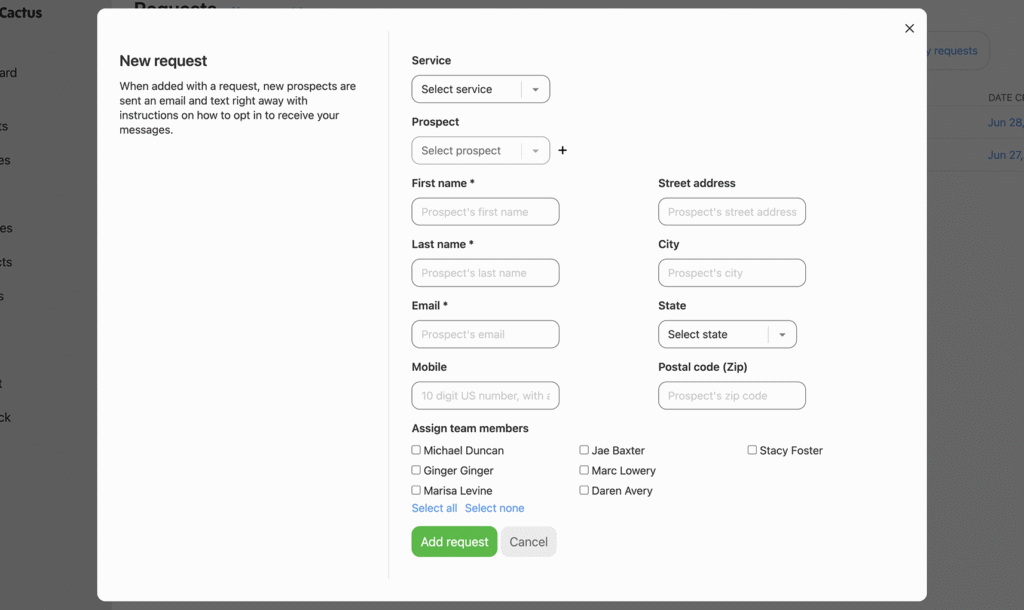Open the Select state dropdown
The width and height of the screenshot is (1024, 610).
pos(726,335)
